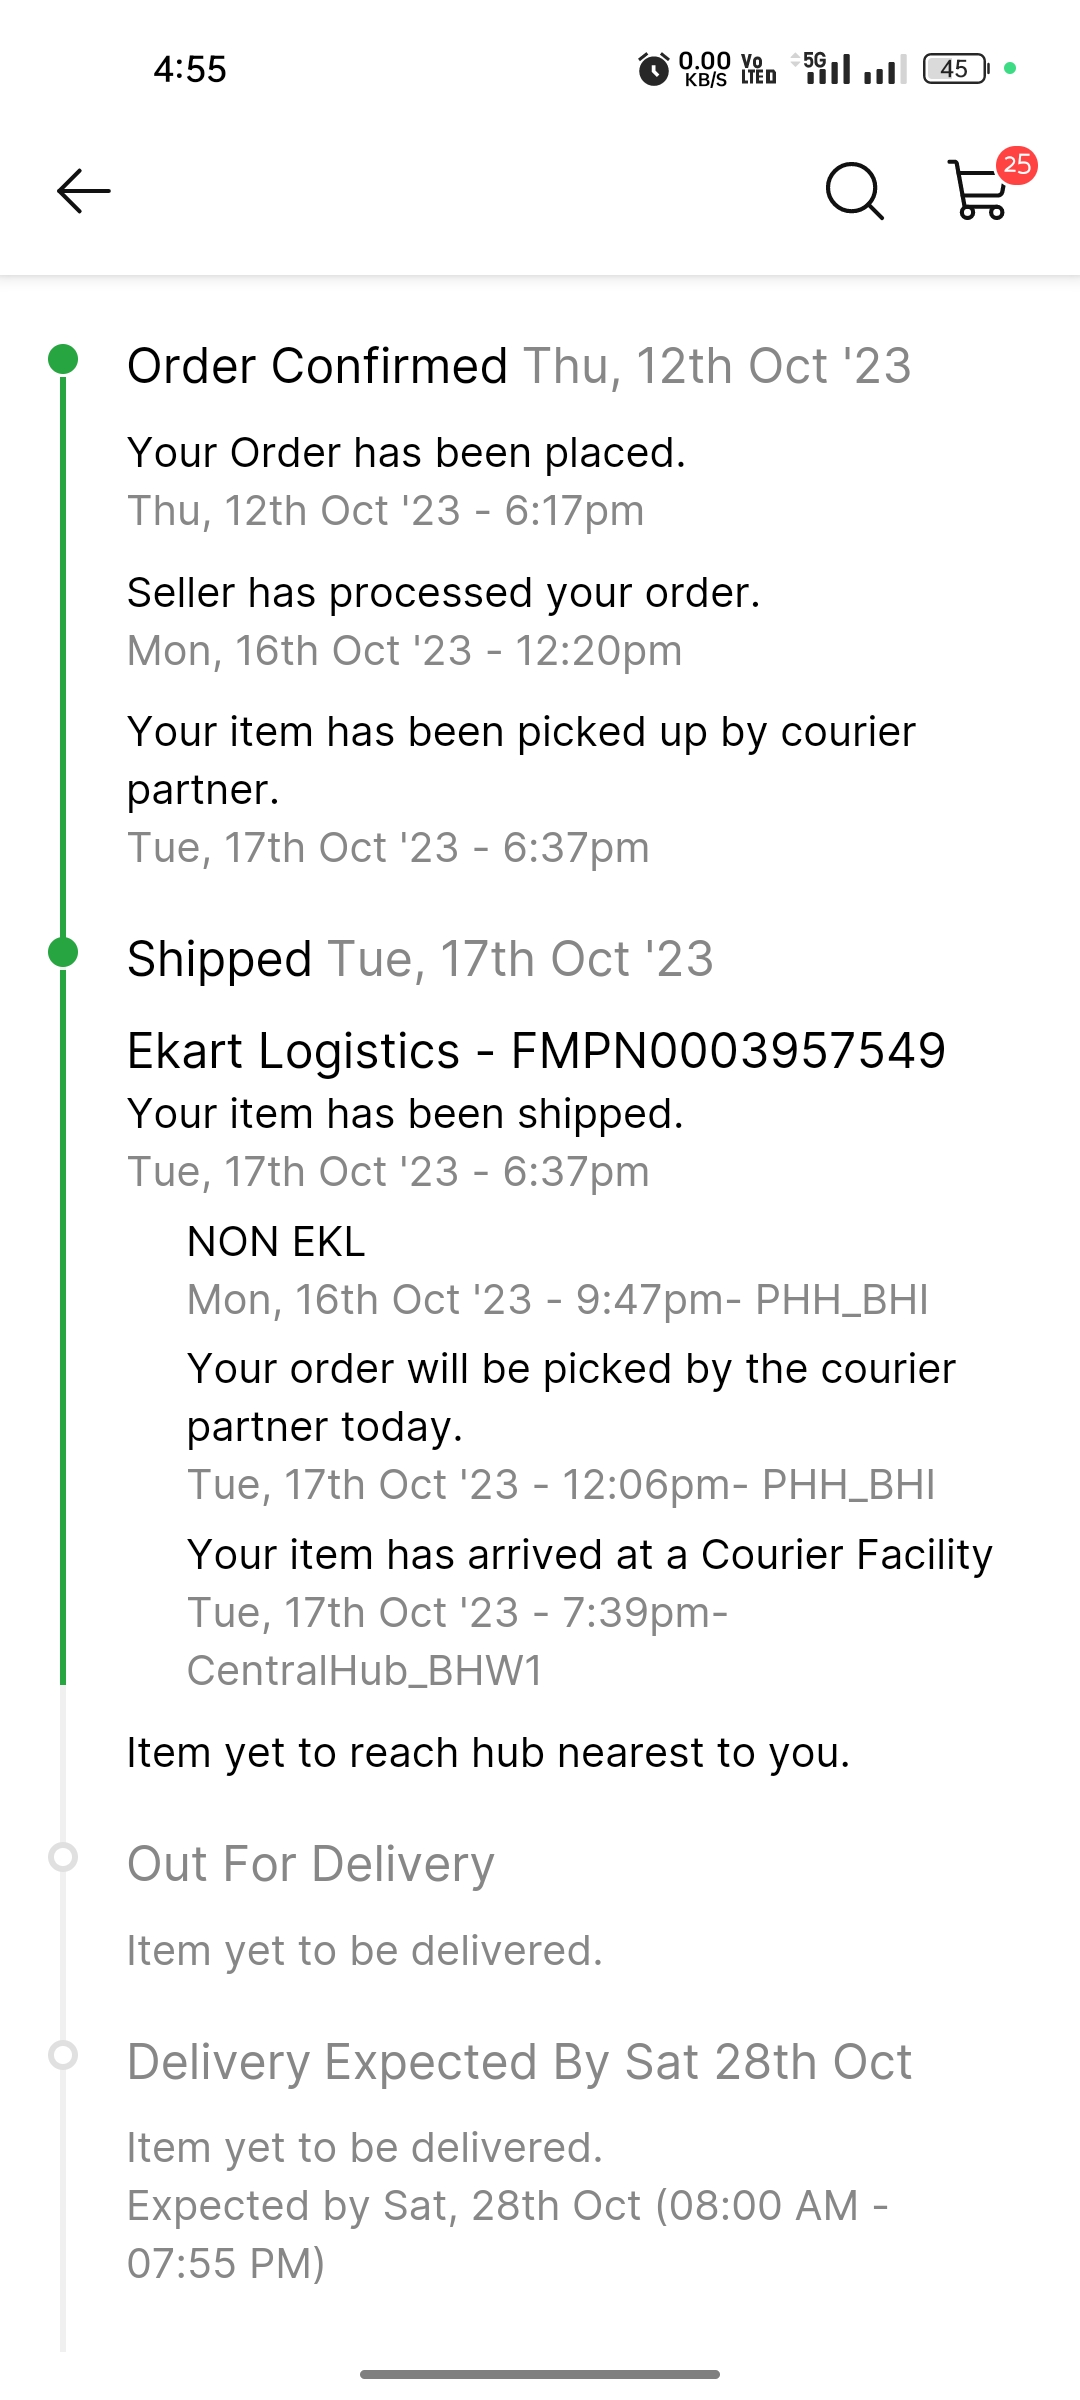Tap the NON EKL tracking entry

[x=276, y=1242]
